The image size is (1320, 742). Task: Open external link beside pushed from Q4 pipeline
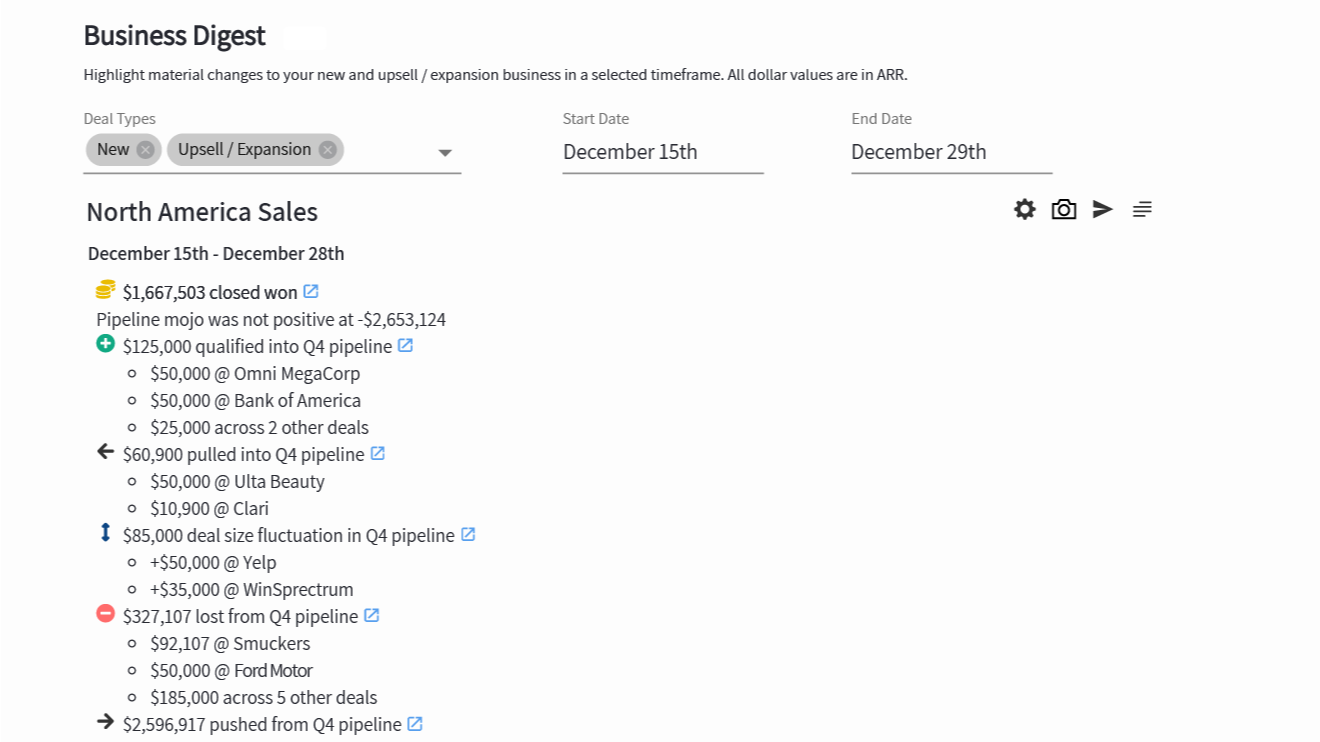tap(415, 724)
